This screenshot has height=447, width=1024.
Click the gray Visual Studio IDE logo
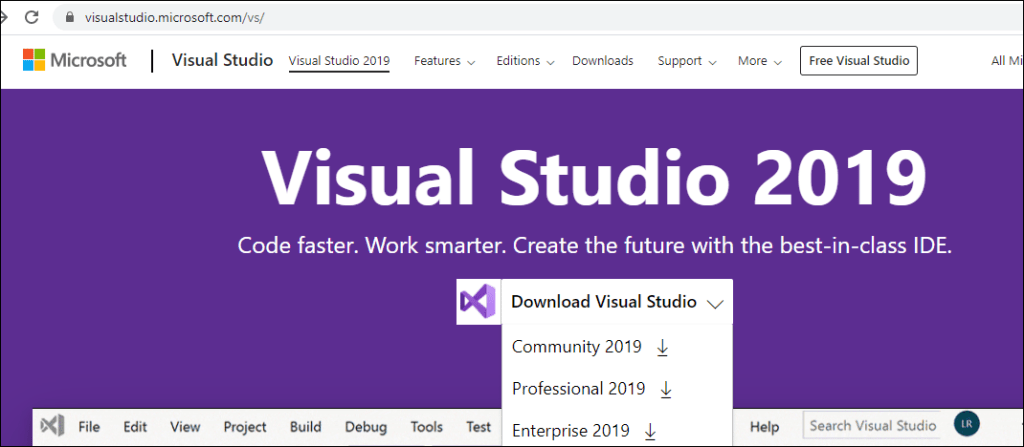point(53,427)
